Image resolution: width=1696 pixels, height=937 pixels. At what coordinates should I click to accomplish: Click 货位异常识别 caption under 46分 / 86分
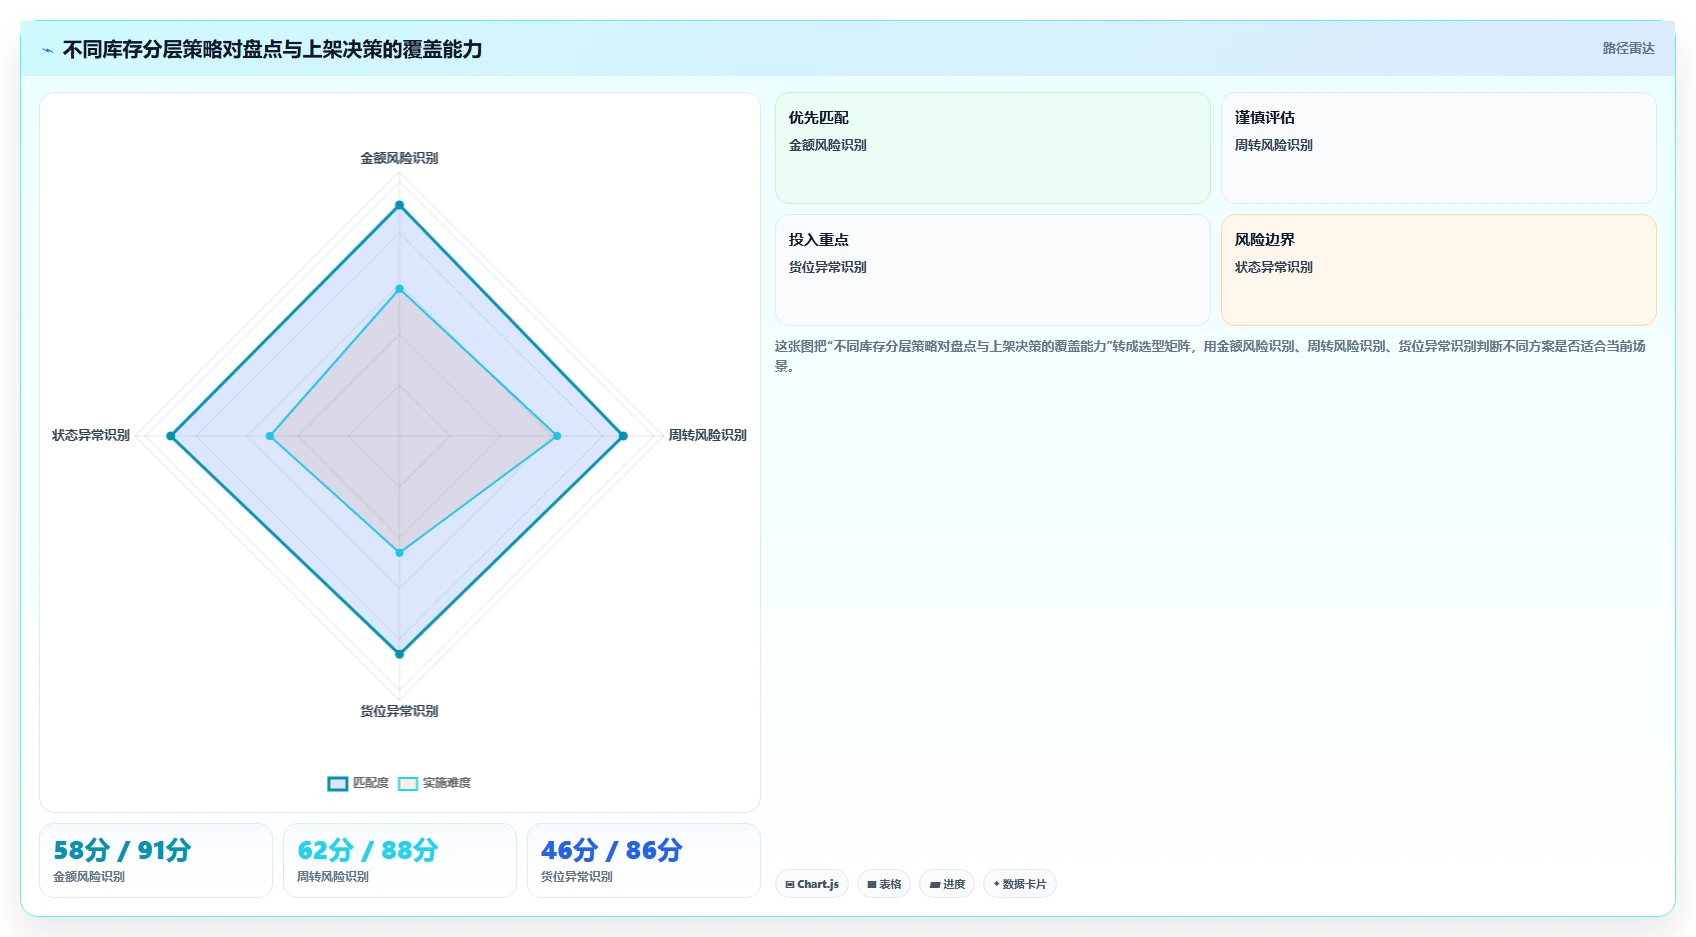click(x=577, y=877)
